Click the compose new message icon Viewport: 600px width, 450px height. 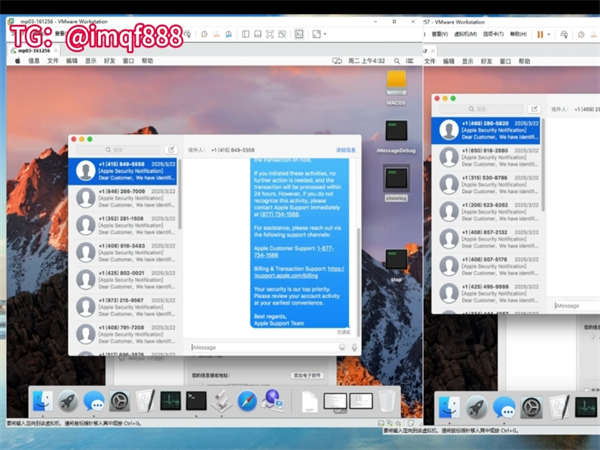pos(171,150)
